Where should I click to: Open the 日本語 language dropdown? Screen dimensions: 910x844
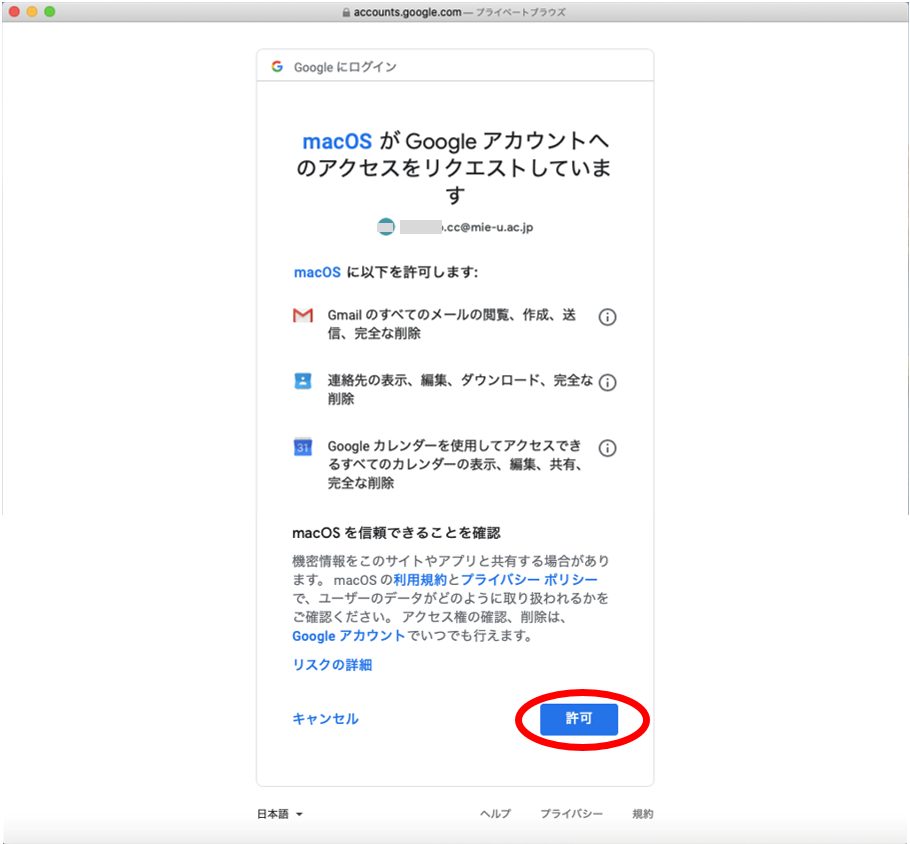click(x=280, y=814)
